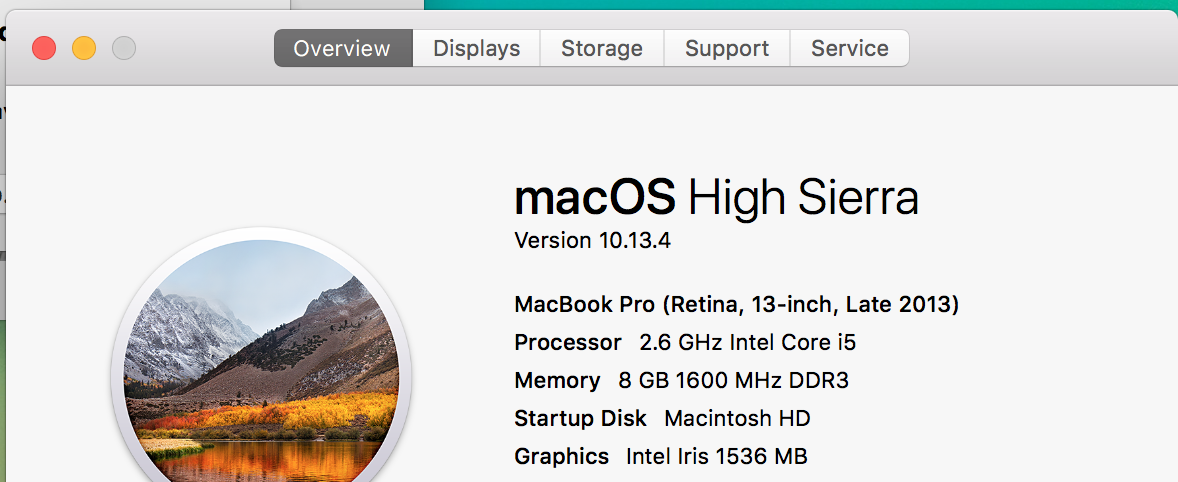Click the Memory 8 GB 1600 MHz line
The height and width of the screenshot is (482, 1178).
point(681,381)
